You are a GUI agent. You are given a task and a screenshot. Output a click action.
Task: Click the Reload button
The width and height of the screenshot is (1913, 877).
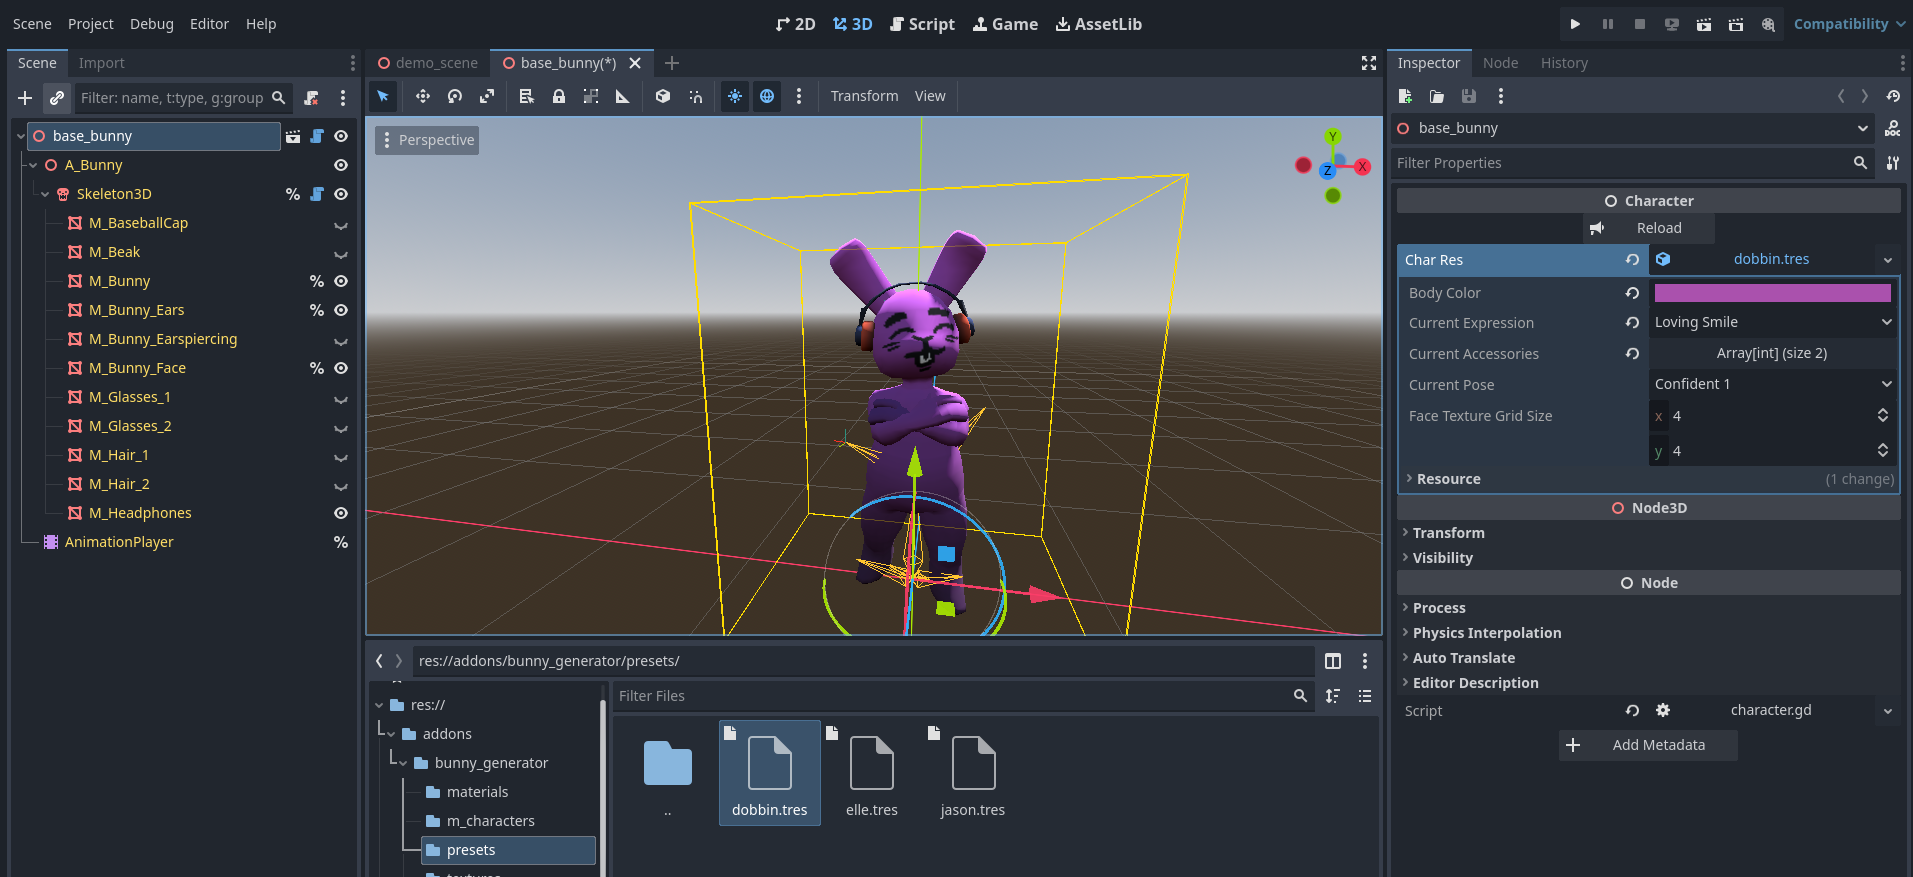click(1648, 228)
